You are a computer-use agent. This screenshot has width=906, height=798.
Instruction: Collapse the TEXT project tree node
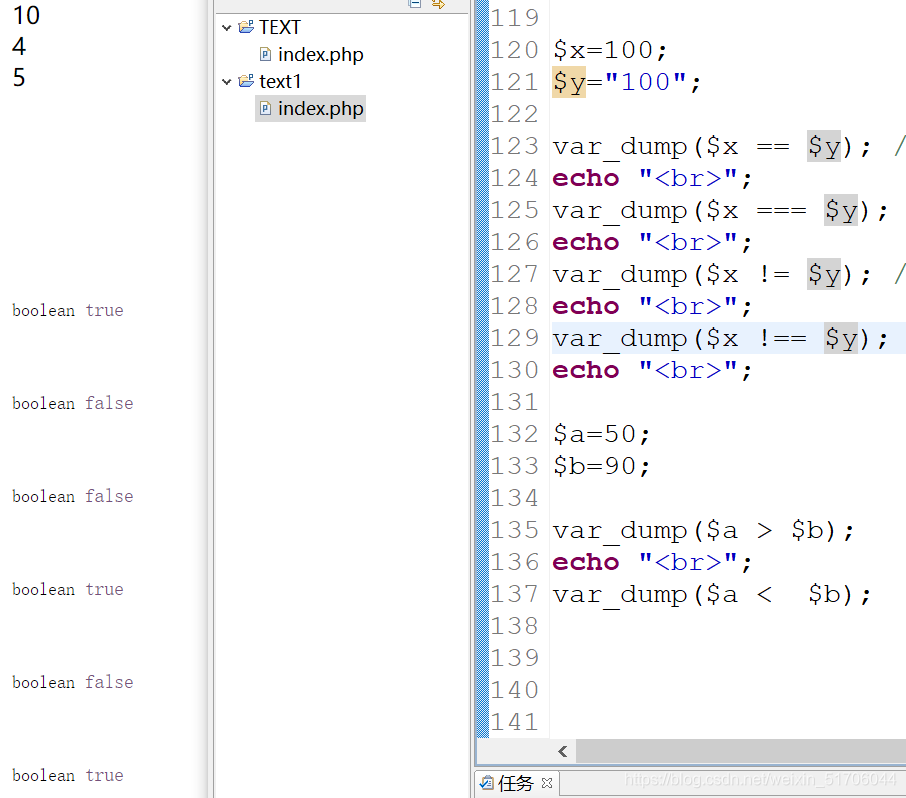tap(226, 27)
